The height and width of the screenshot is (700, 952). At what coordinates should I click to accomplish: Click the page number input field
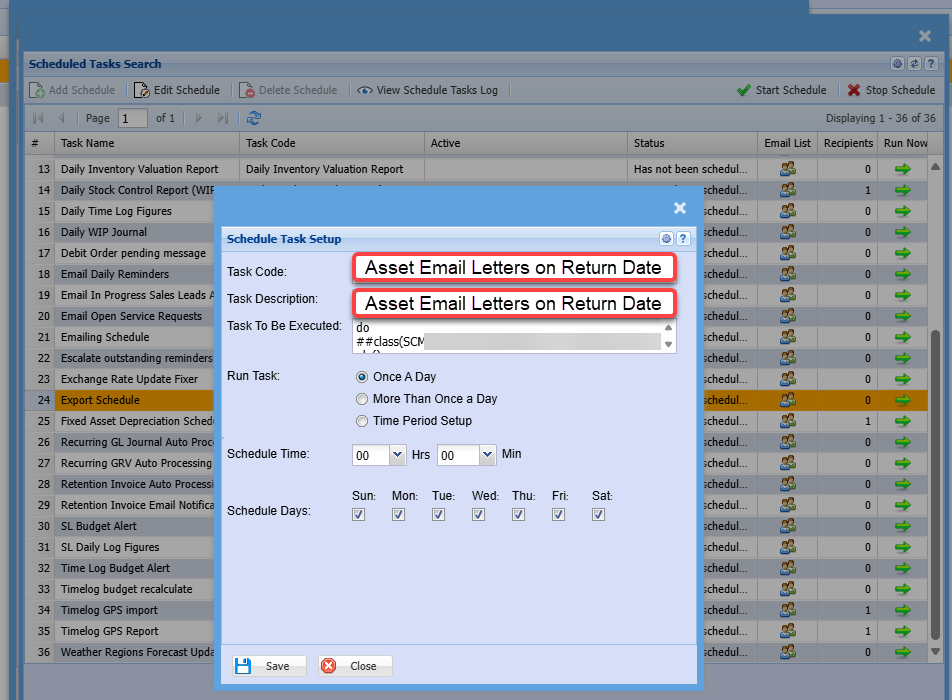[x=132, y=118]
